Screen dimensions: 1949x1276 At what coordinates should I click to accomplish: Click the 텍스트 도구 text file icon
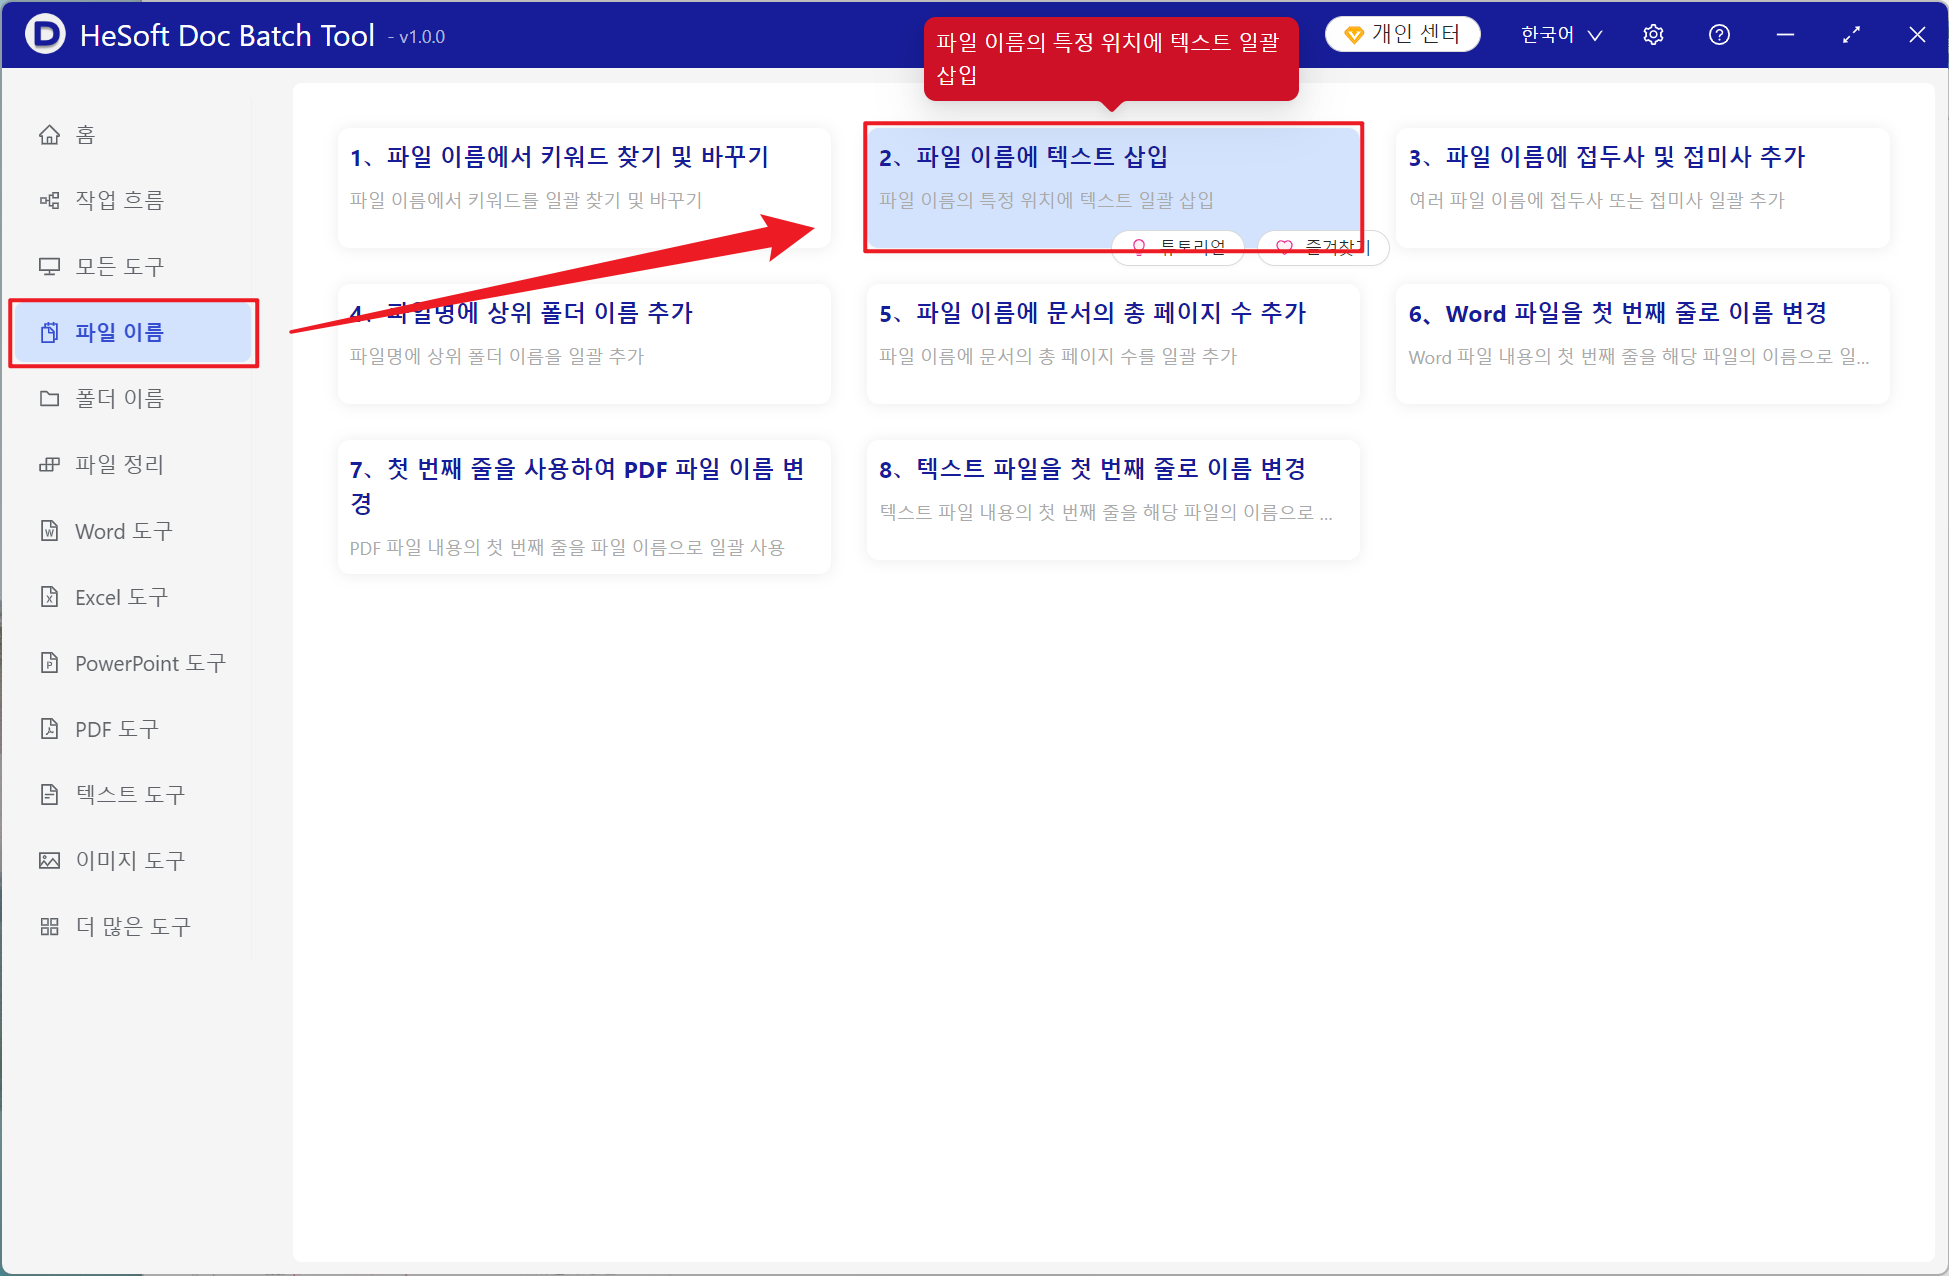pyautogui.click(x=49, y=794)
